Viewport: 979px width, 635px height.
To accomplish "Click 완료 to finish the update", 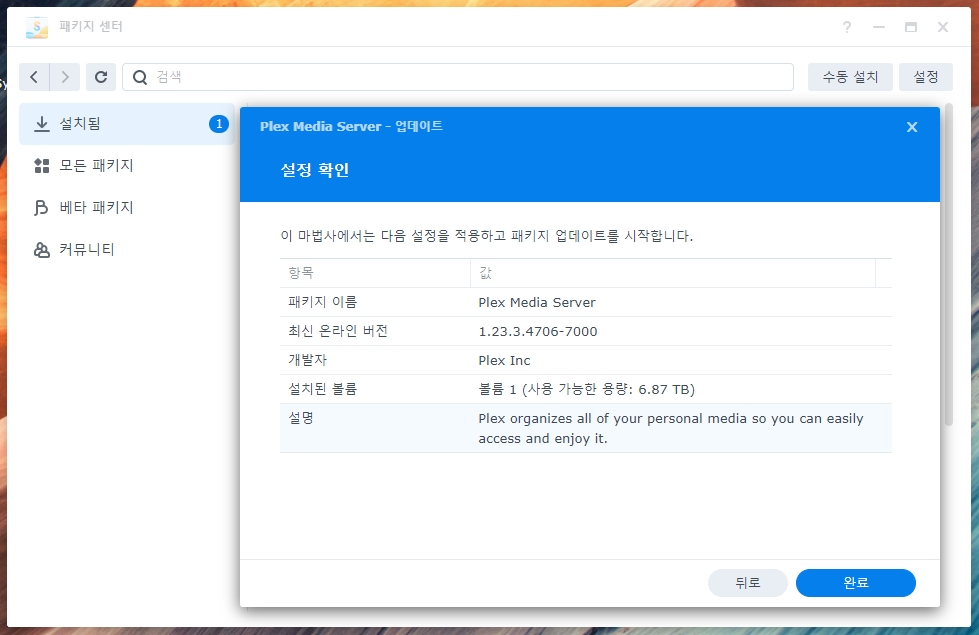I will coord(855,583).
